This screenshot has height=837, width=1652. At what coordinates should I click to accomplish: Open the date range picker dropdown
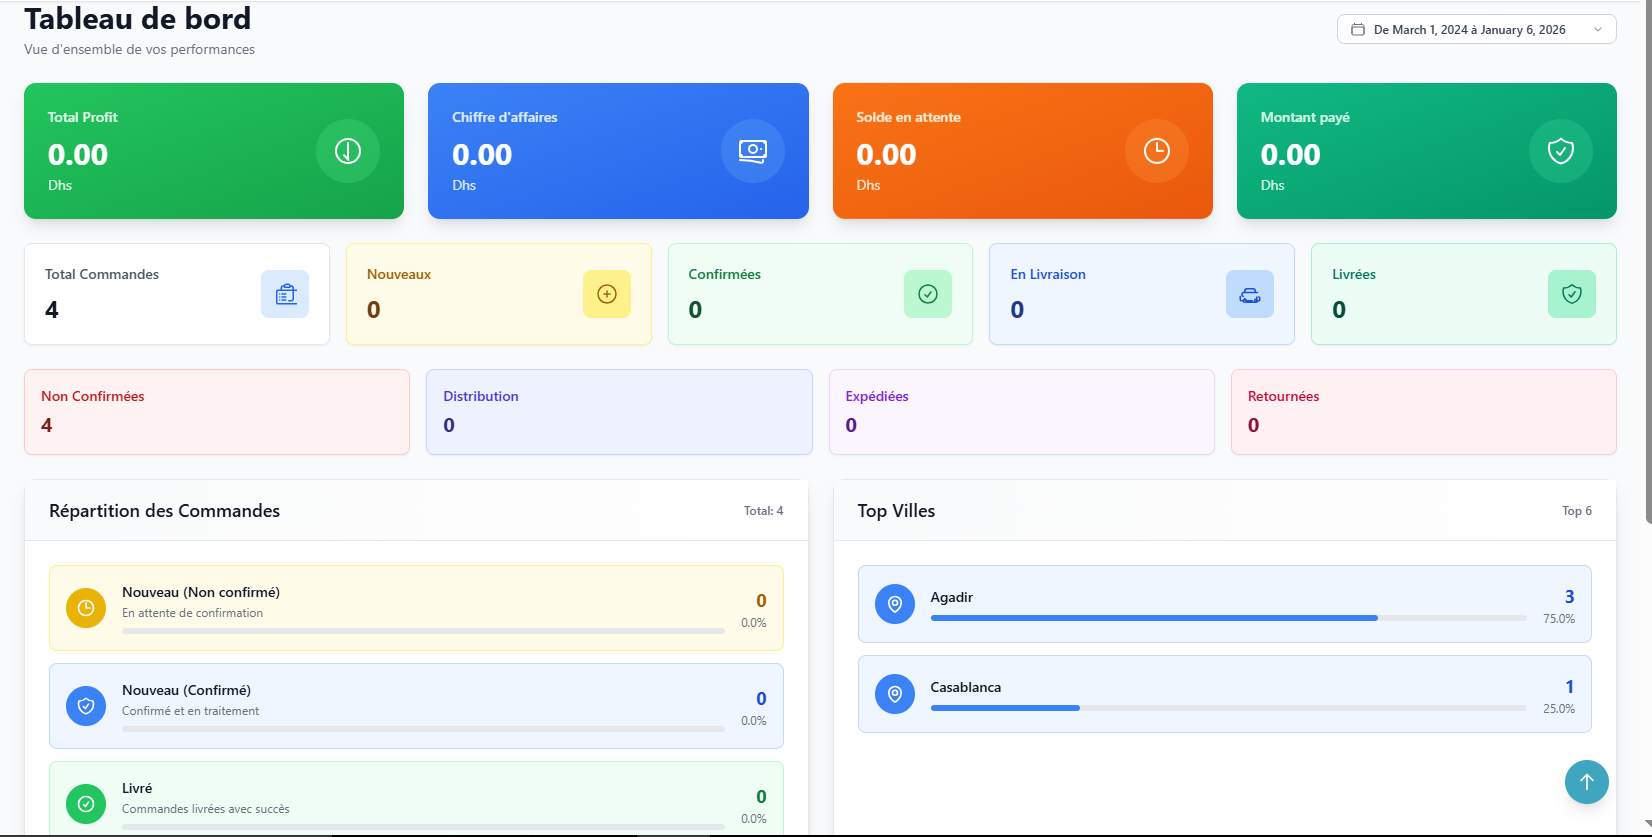click(x=1469, y=30)
